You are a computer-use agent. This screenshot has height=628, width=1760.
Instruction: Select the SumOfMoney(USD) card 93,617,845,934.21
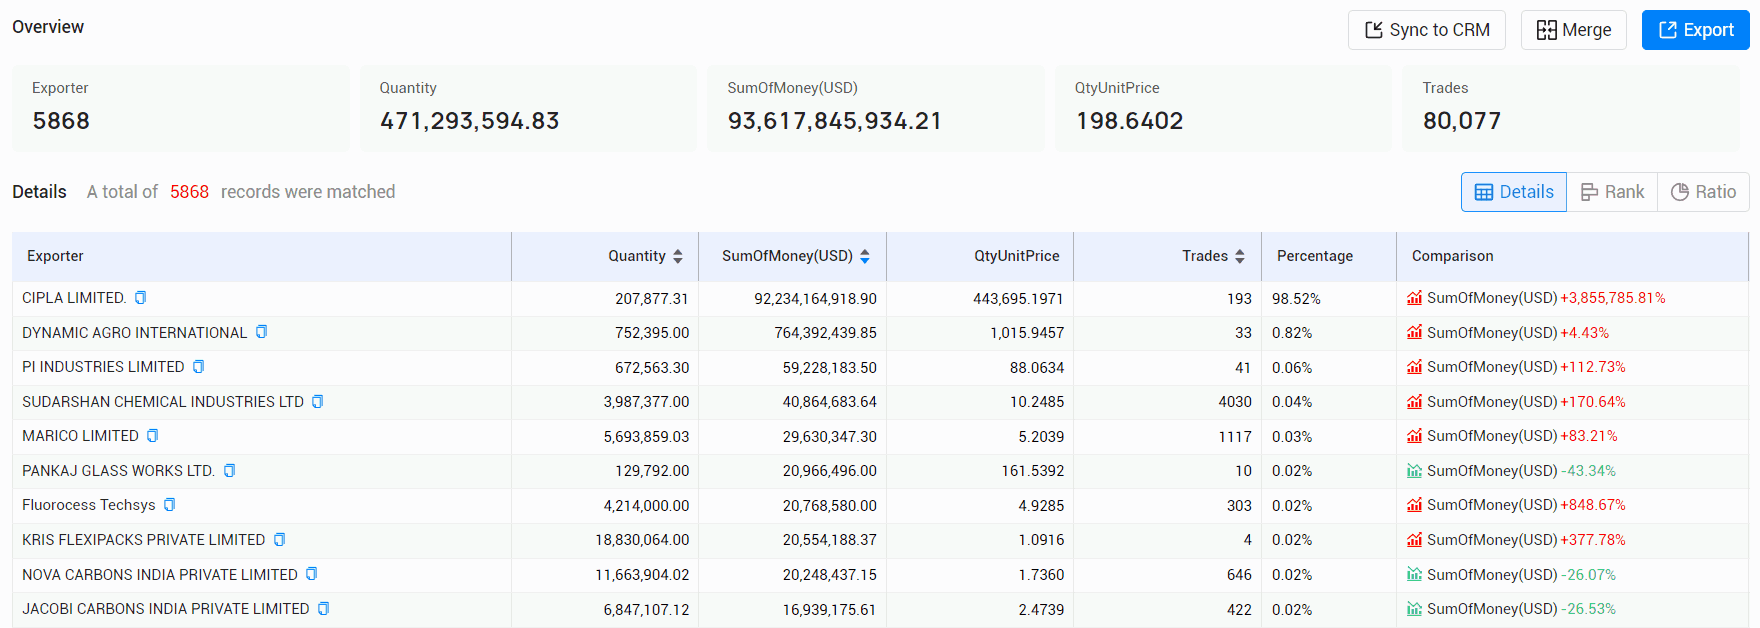pyautogui.click(x=876, y=108)
